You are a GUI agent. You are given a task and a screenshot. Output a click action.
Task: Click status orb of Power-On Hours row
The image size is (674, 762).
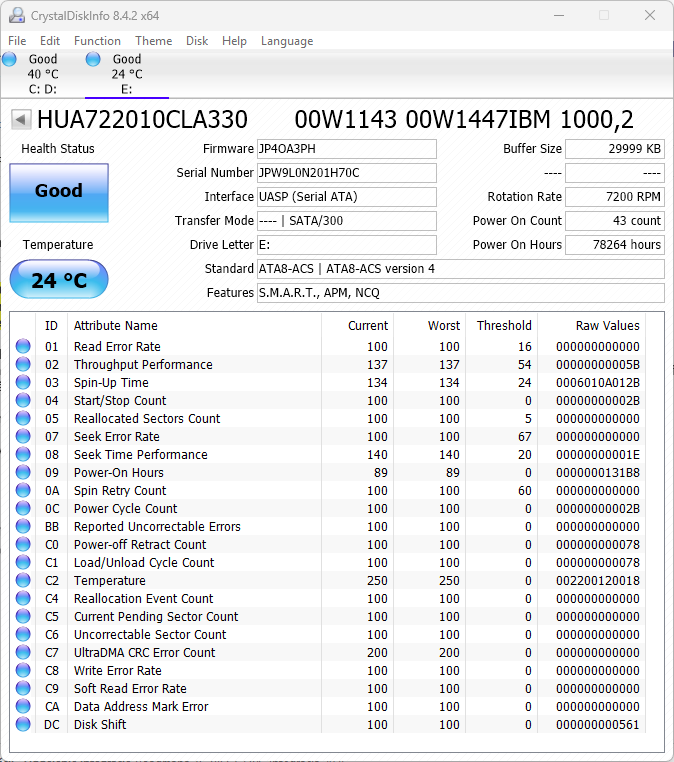click(x=23, y=472)
